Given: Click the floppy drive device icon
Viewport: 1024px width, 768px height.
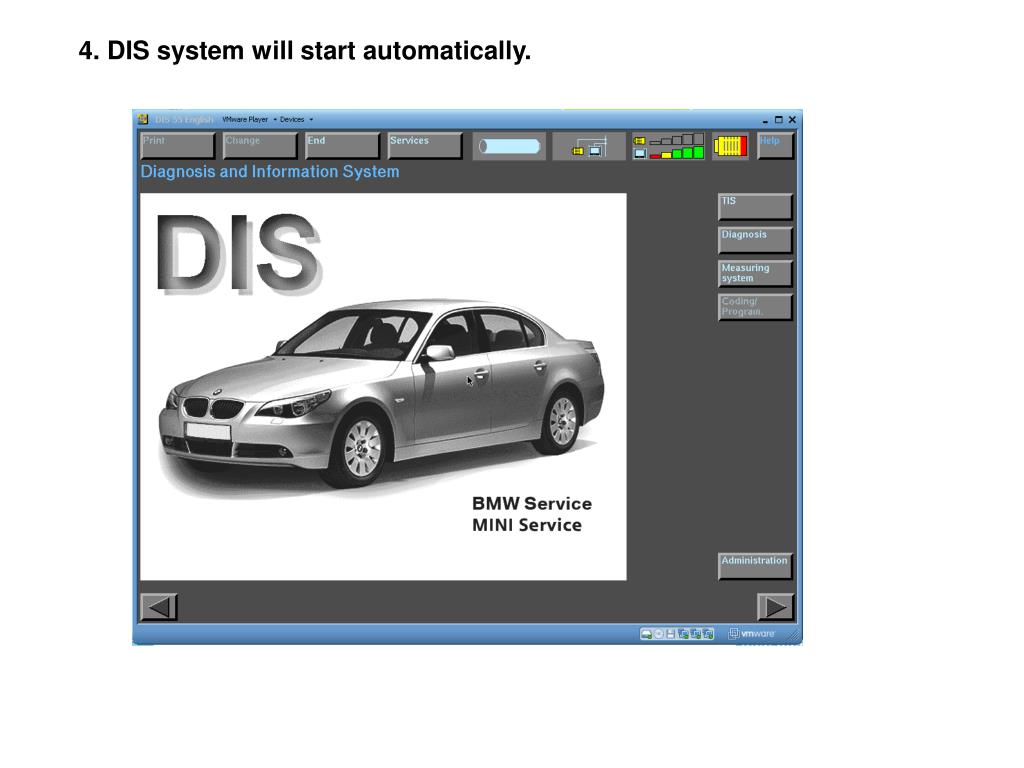Looking at the screenshot, I should click(671, 633).
